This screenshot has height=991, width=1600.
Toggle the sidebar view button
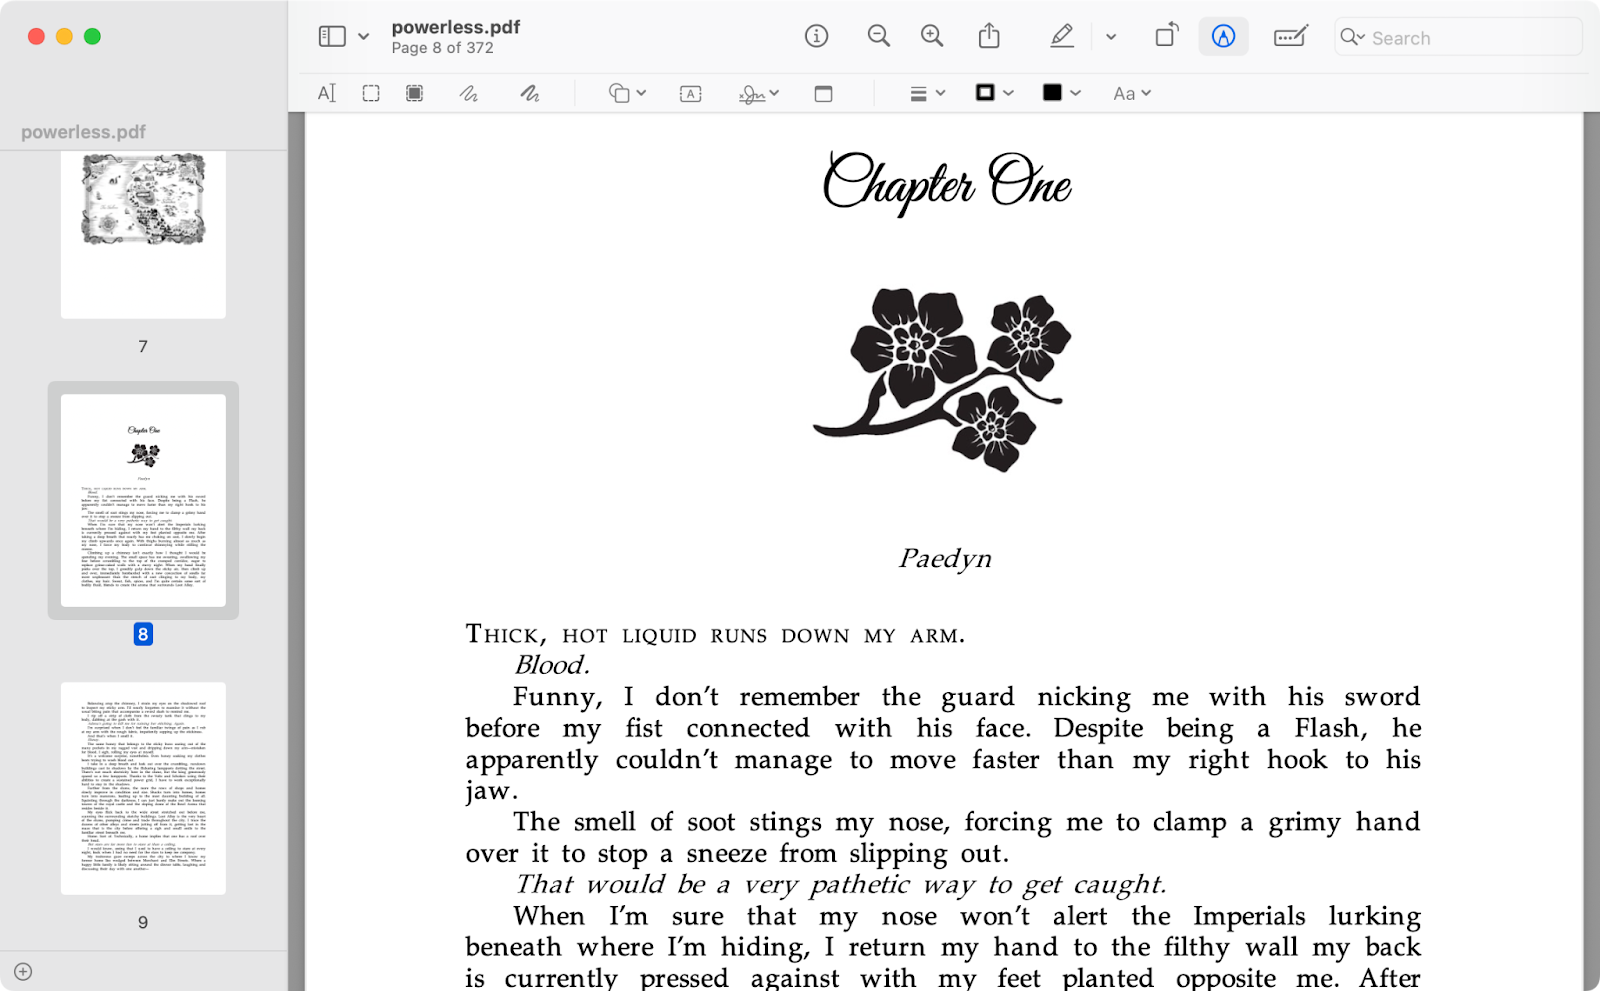point(332,37)
